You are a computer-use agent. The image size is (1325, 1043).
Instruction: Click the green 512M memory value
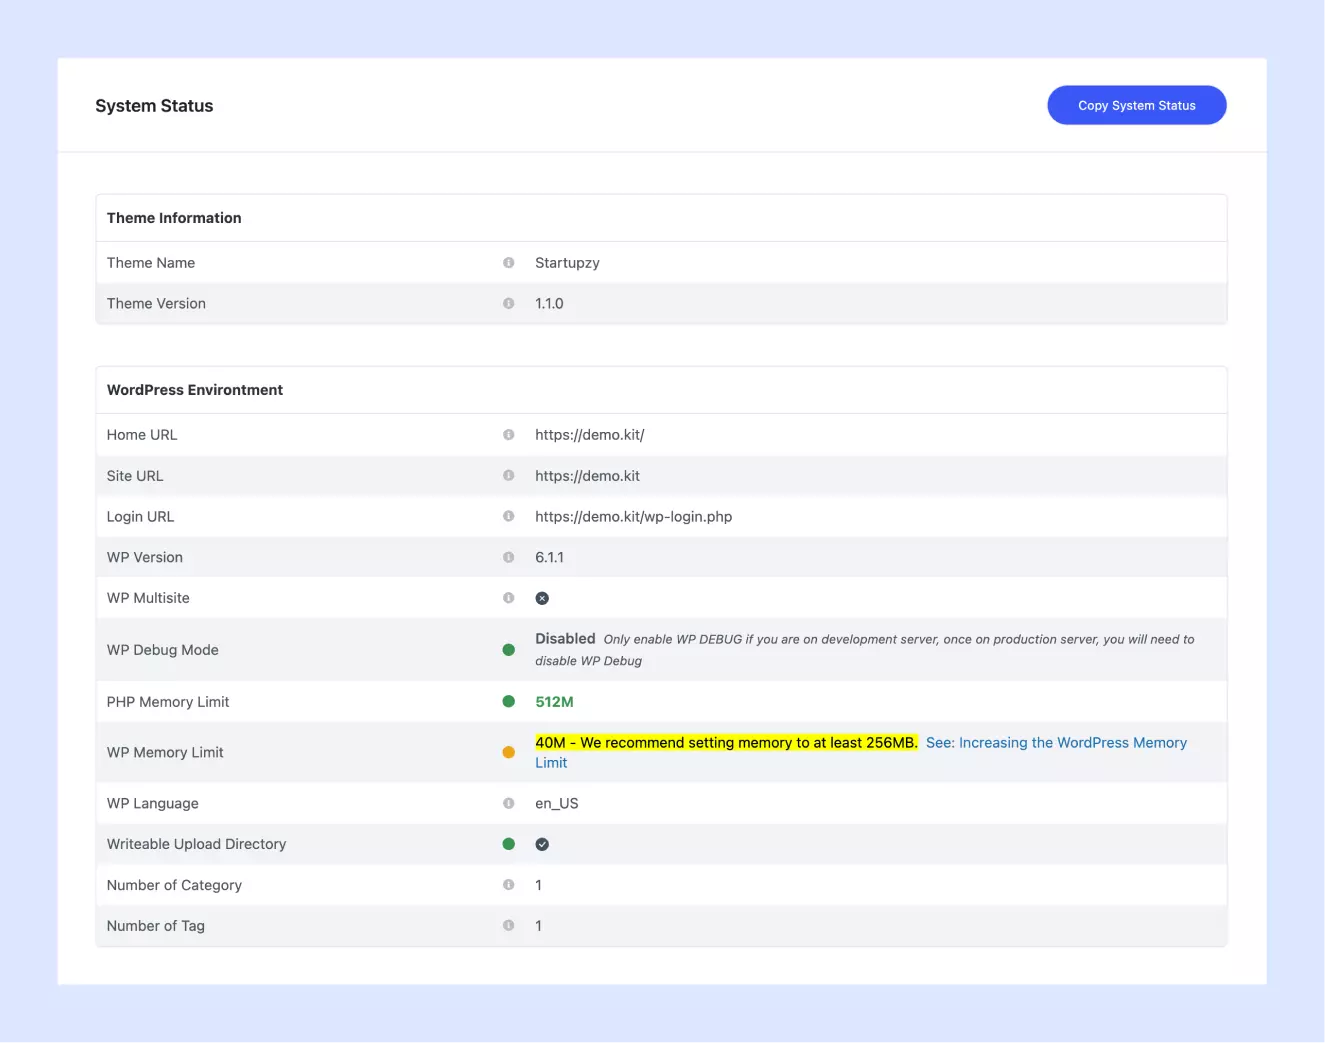coord(554,702)
